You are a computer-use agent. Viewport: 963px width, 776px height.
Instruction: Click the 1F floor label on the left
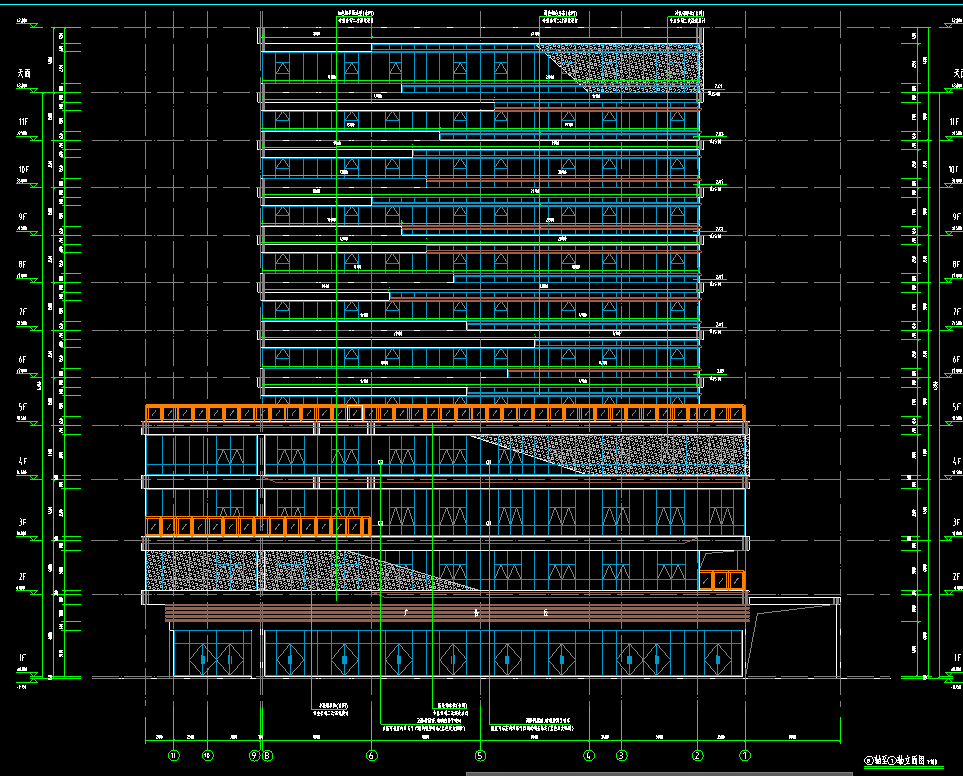tap(23, 659)
